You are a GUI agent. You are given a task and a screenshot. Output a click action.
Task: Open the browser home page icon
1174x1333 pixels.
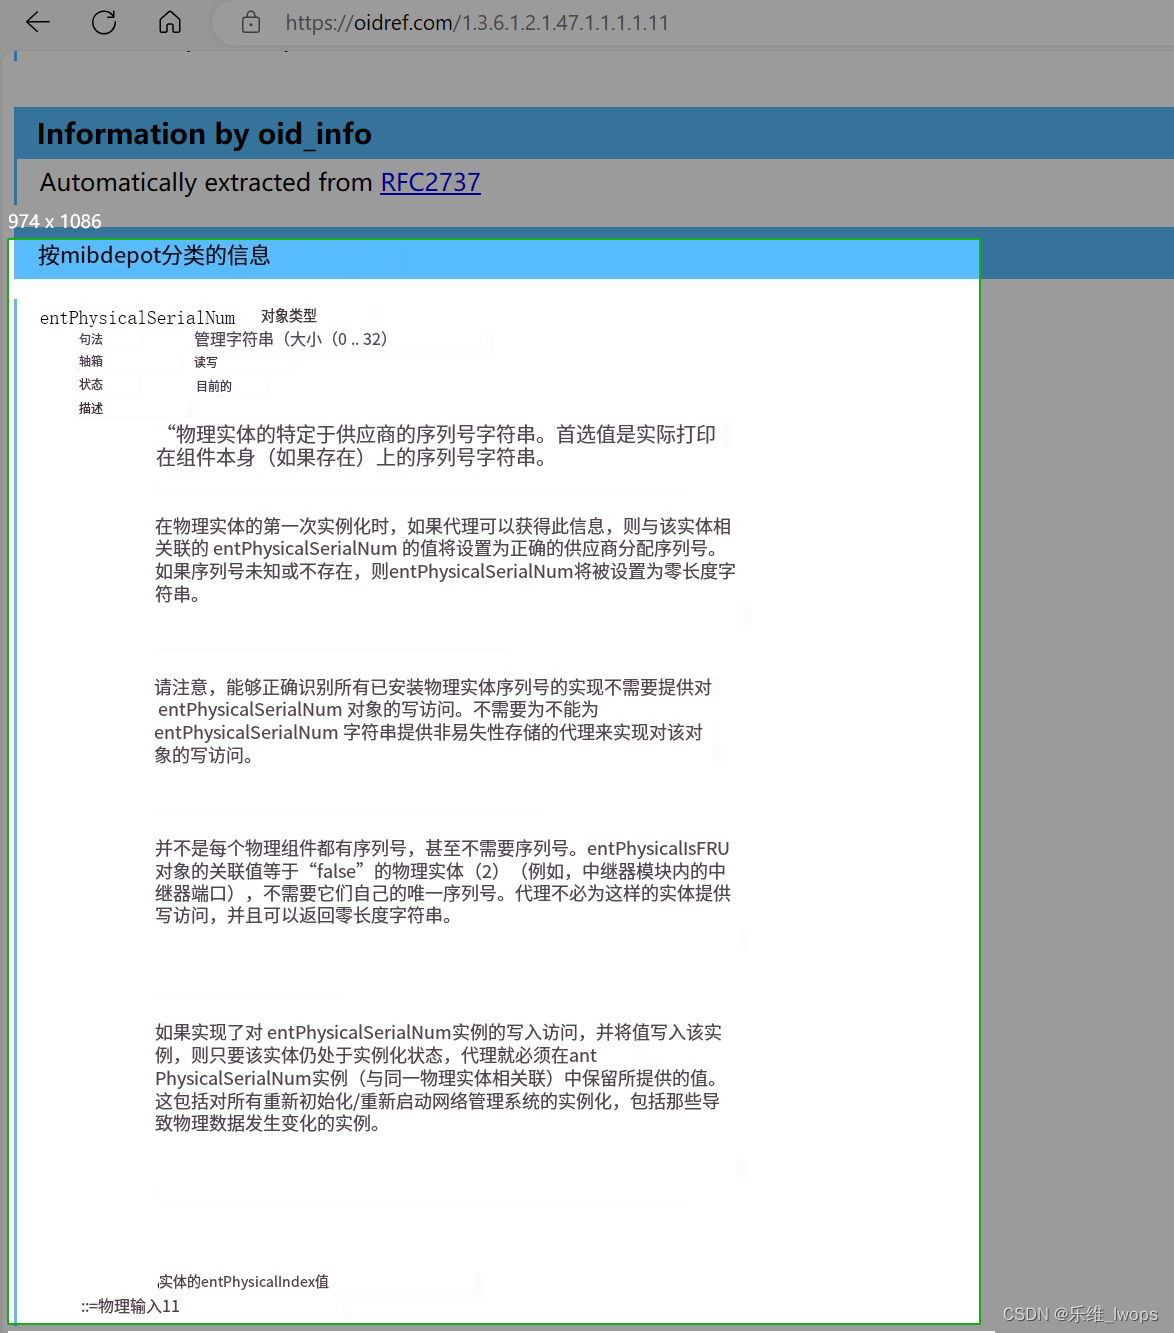pyautogui.click(x=170, y=22)
